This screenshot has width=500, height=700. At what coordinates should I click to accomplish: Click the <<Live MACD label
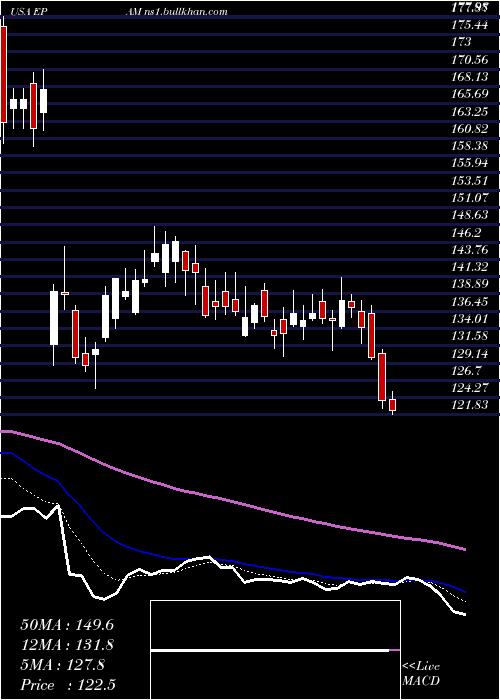point(421,674)
